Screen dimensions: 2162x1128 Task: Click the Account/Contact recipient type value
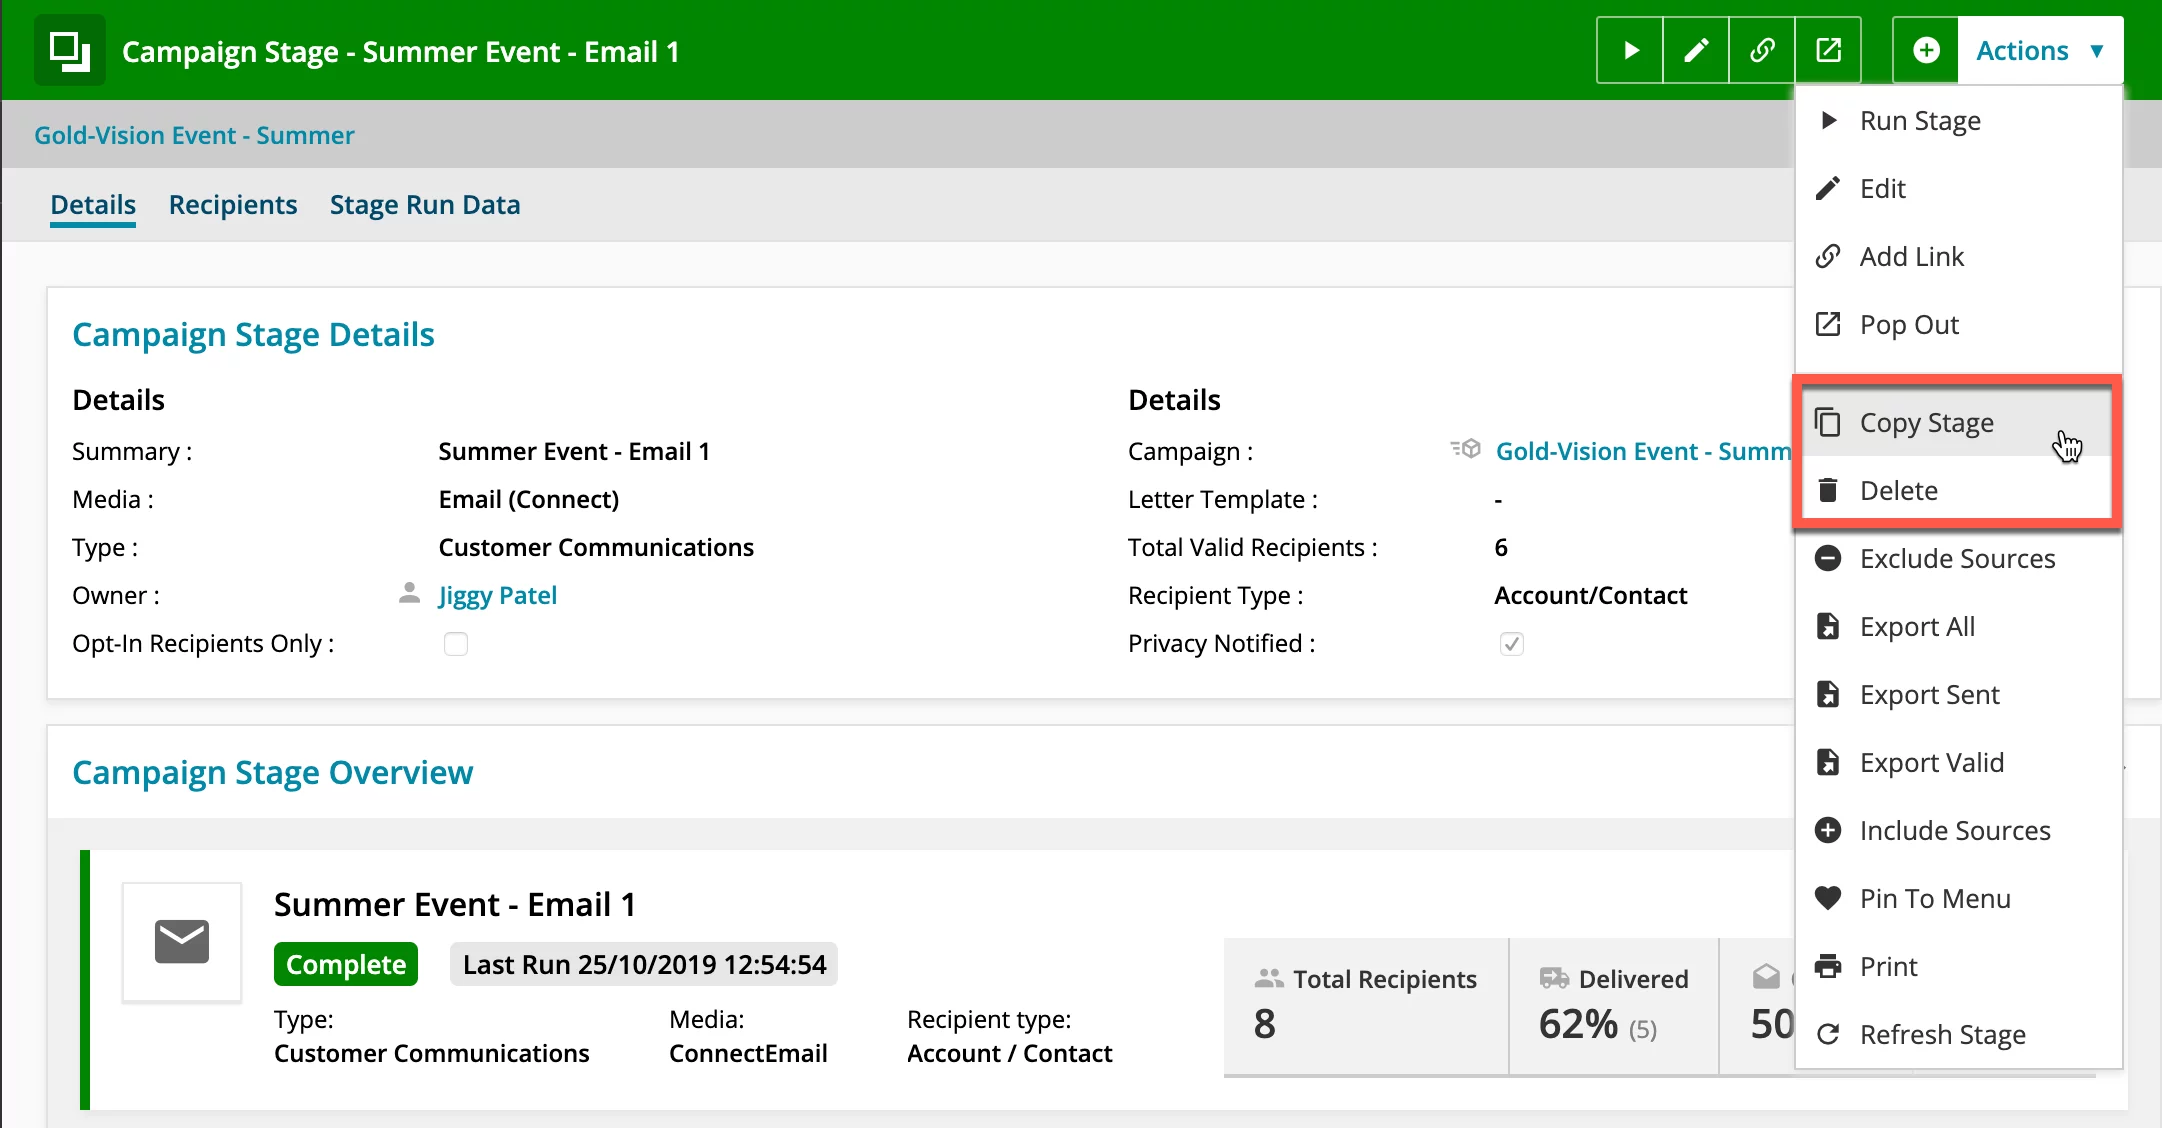pyautogui.click(x=1591, y=595)
